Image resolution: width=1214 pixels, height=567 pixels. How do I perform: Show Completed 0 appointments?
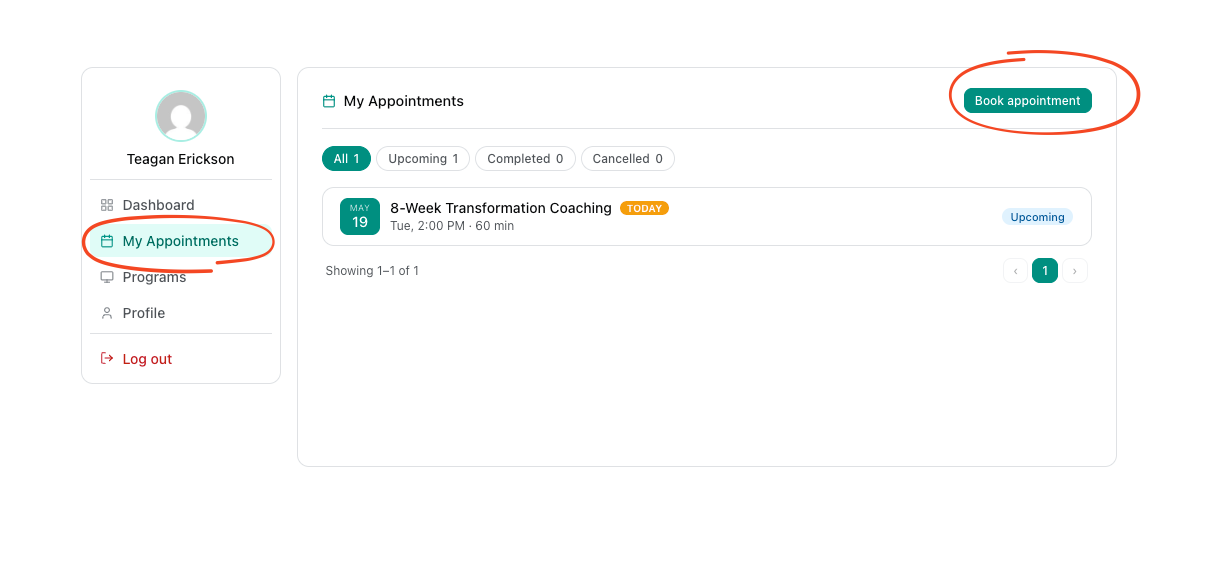tap(525, 159)
